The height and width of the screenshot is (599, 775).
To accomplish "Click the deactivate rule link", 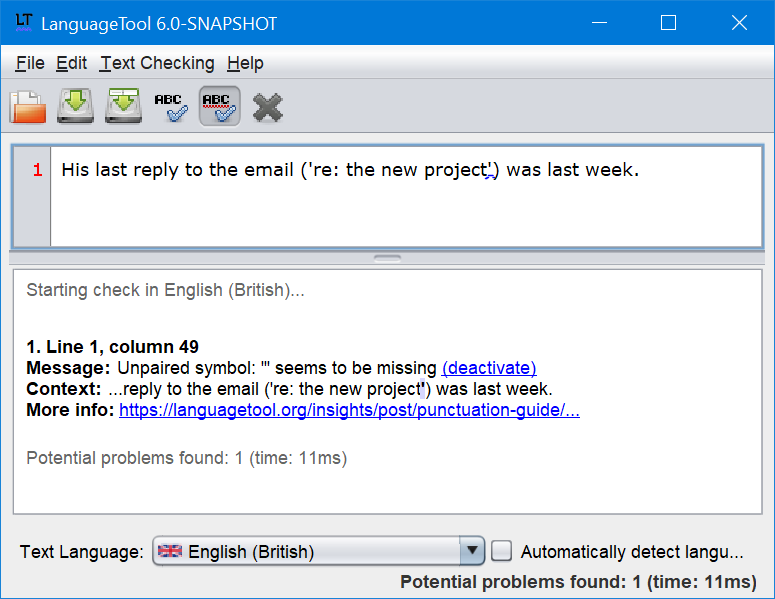I will click(489, 368).
